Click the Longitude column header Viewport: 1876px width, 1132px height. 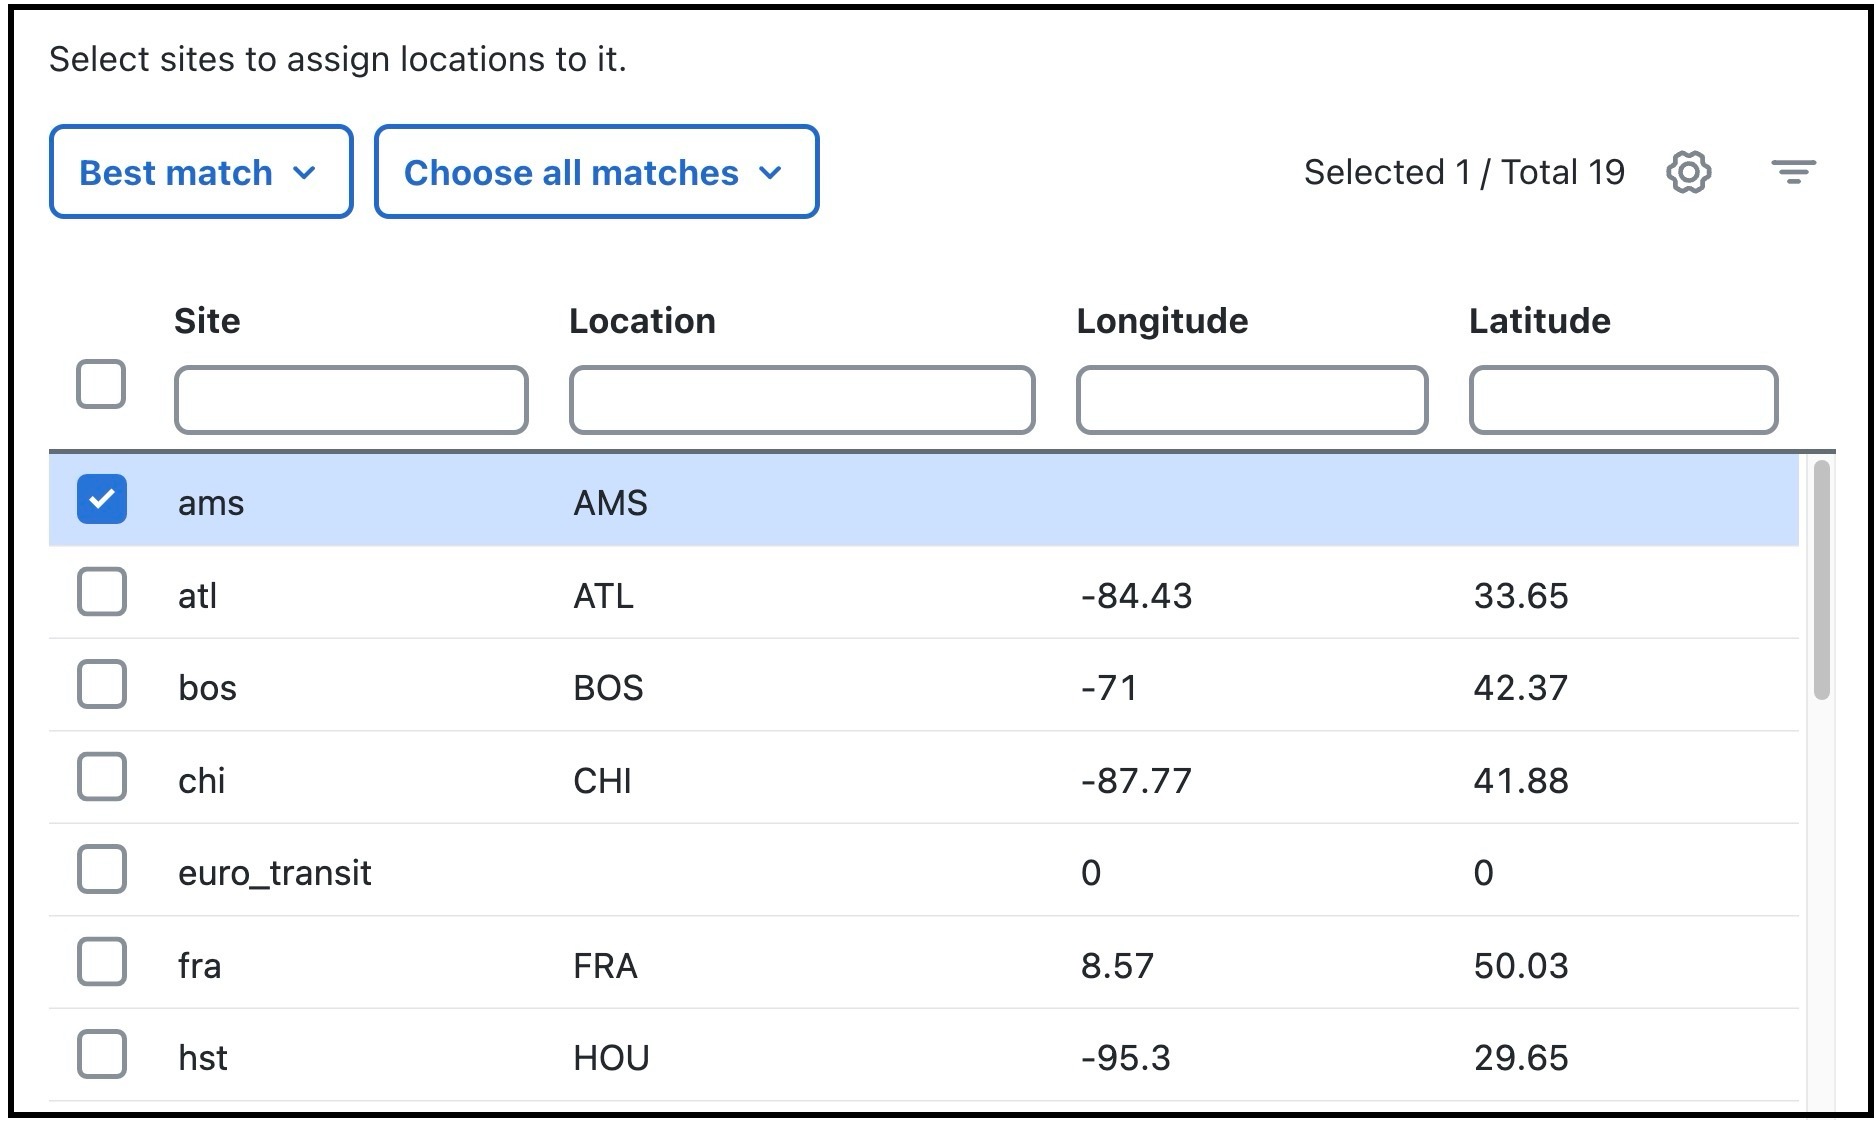coord(1162,321)
